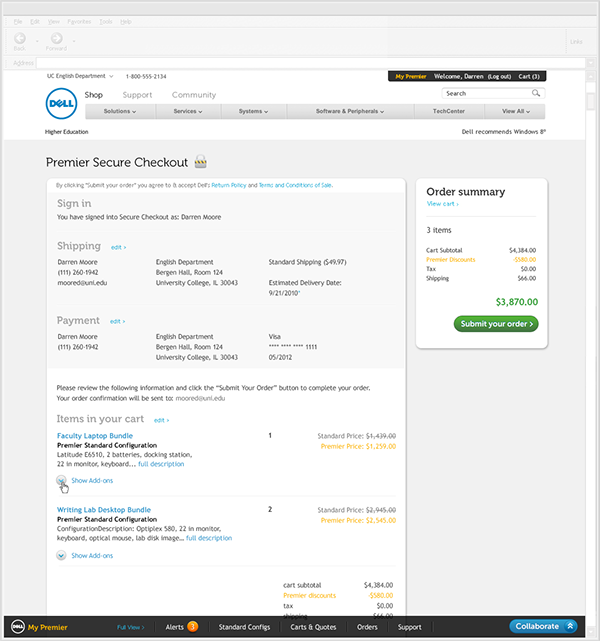Open Terms and Conditions of Sale link
Screen dimensions: 600x641
(296, 185)
